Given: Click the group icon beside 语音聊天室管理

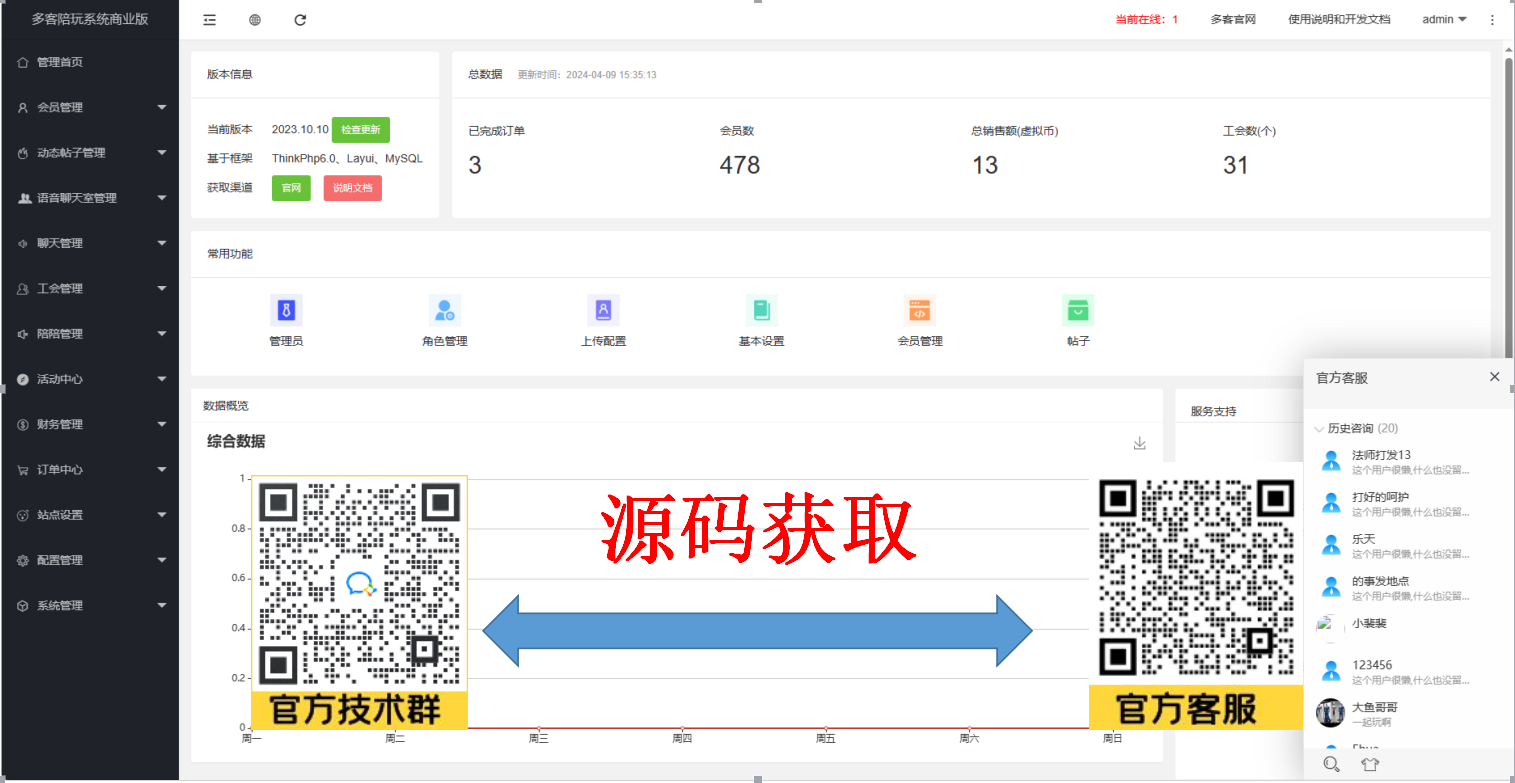Looking at the screenshot, I should (24, 198).
